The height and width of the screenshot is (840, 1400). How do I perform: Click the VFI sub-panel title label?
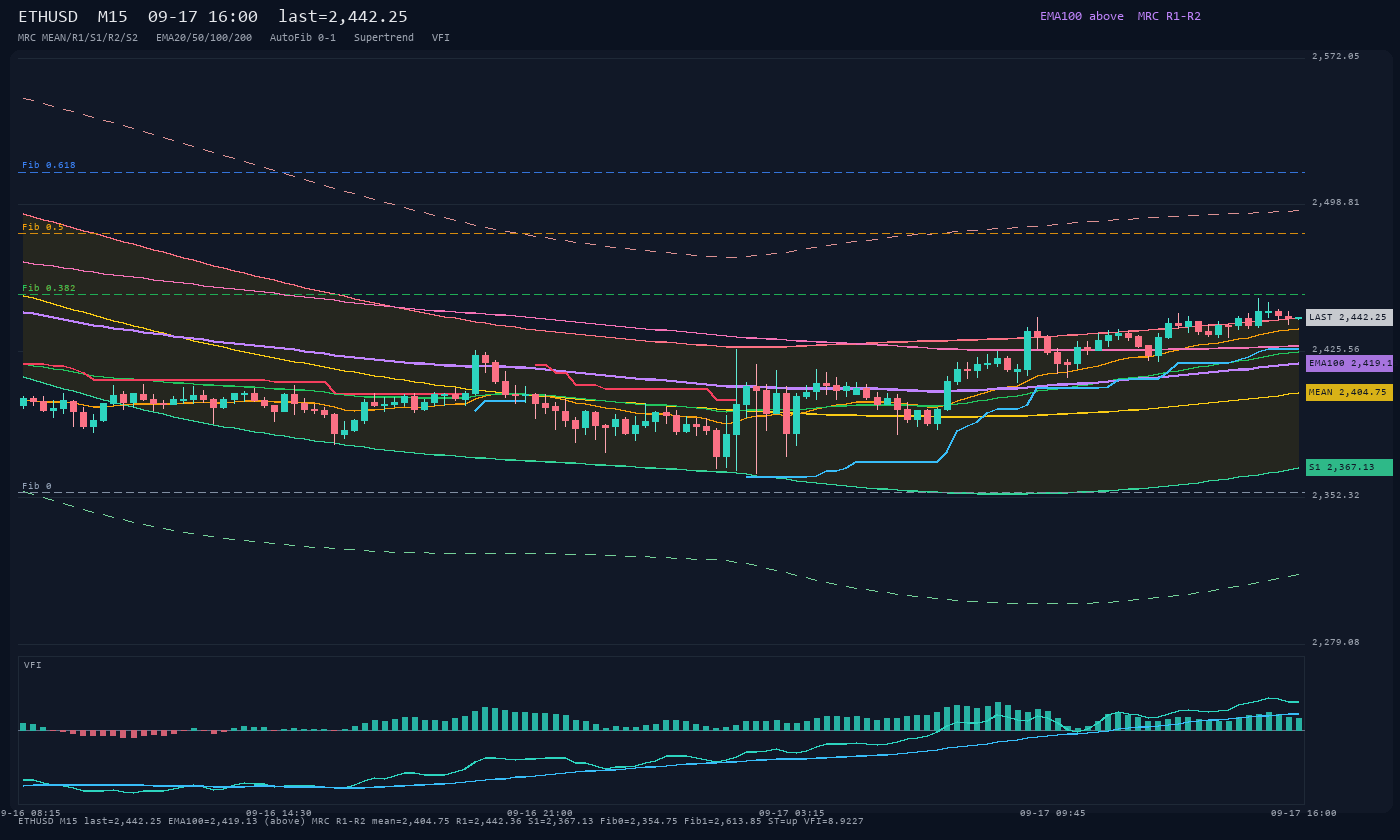pyautogui.click(x=33, y=665)
